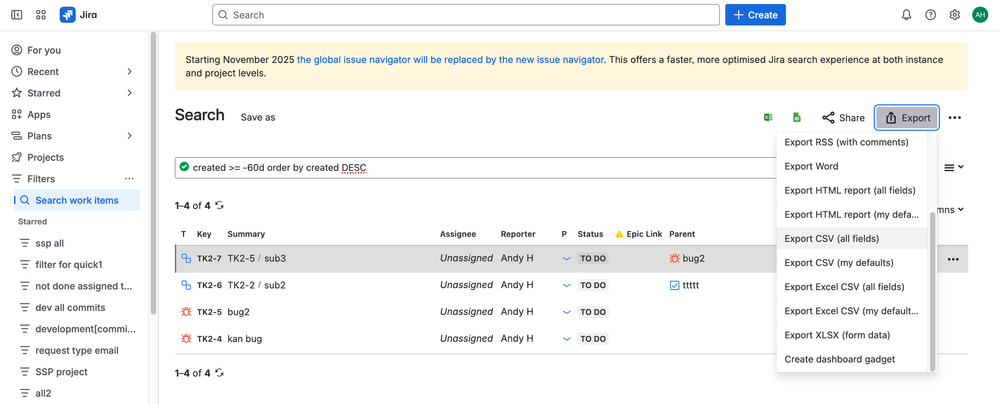Expand the Starred sidebar chevron
Screen dimensions: 999x404
[x=129, y=93]
